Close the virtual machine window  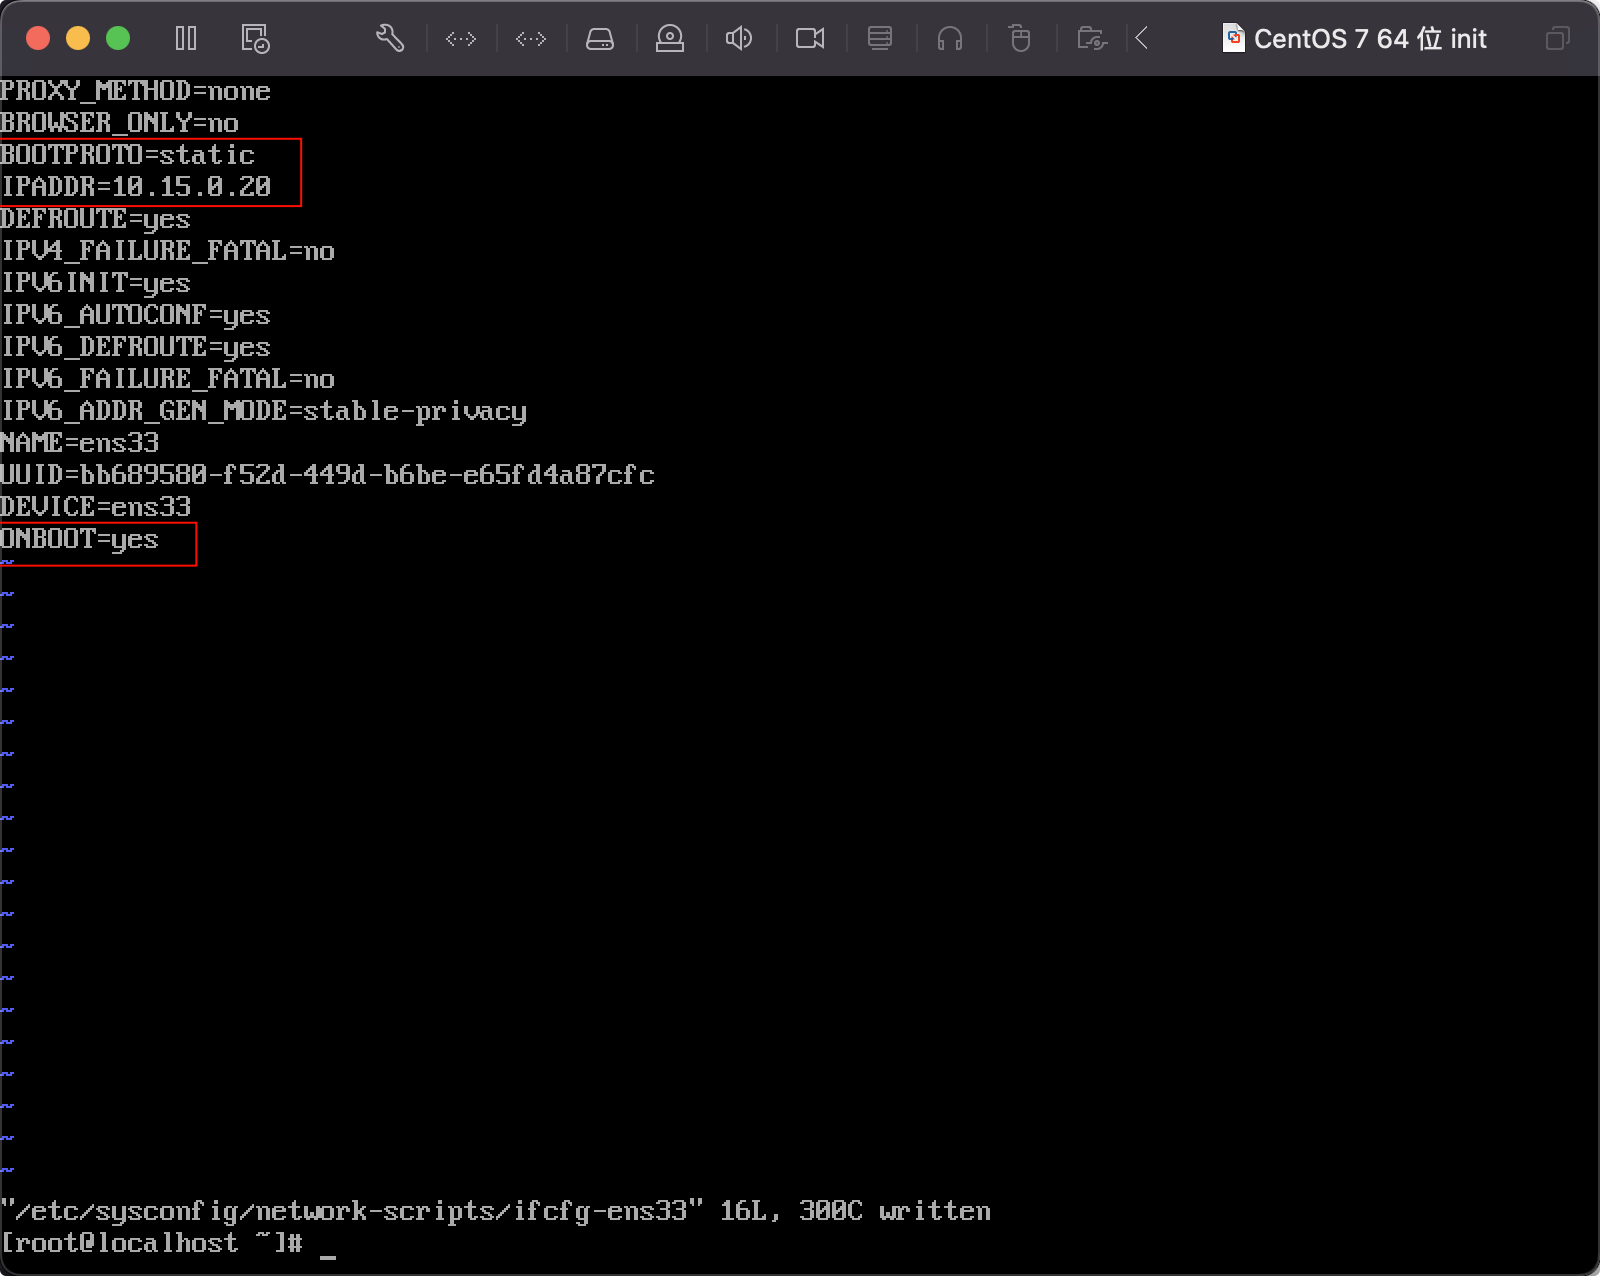pyautogui.click(x=38, y=39)
